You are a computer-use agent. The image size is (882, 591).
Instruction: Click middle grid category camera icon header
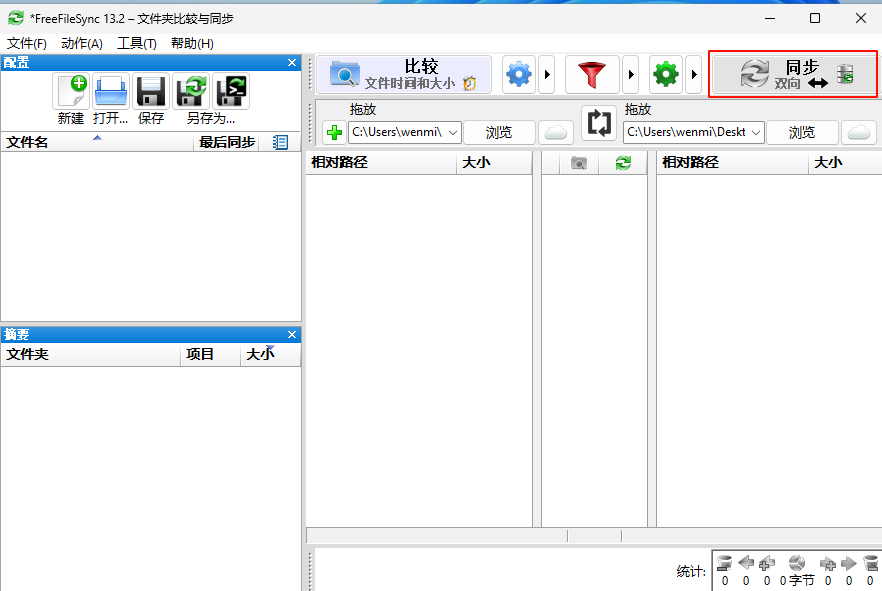(x=579, y=163)
